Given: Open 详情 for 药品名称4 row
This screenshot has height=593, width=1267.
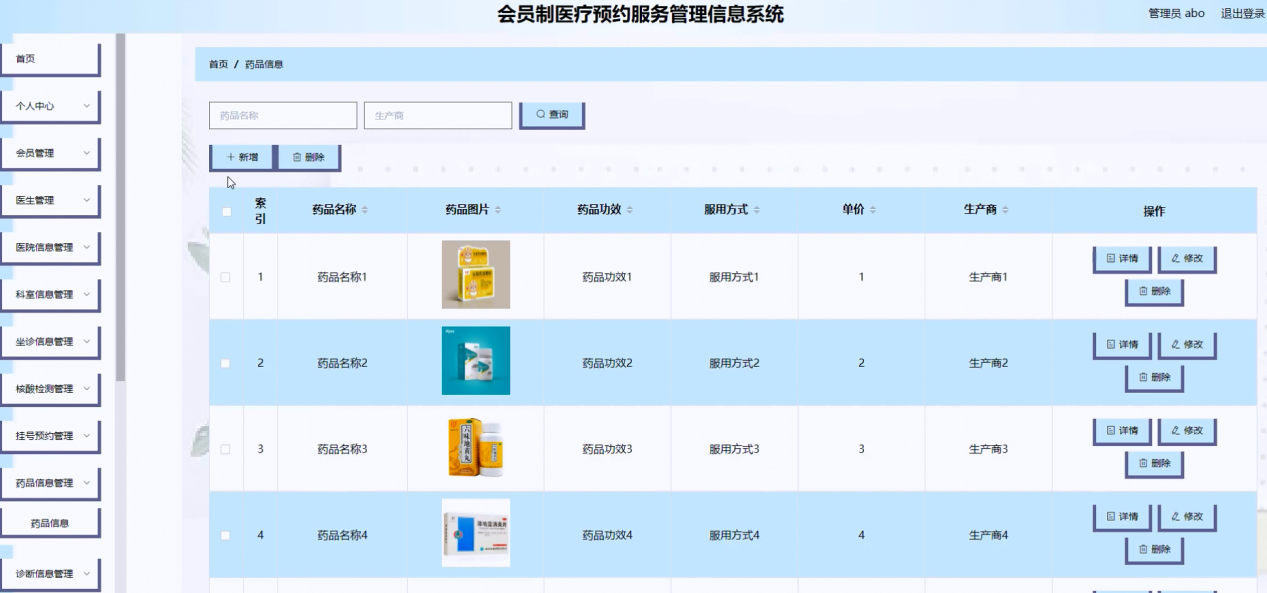Looking at the screenshot, I should 1122,517.
